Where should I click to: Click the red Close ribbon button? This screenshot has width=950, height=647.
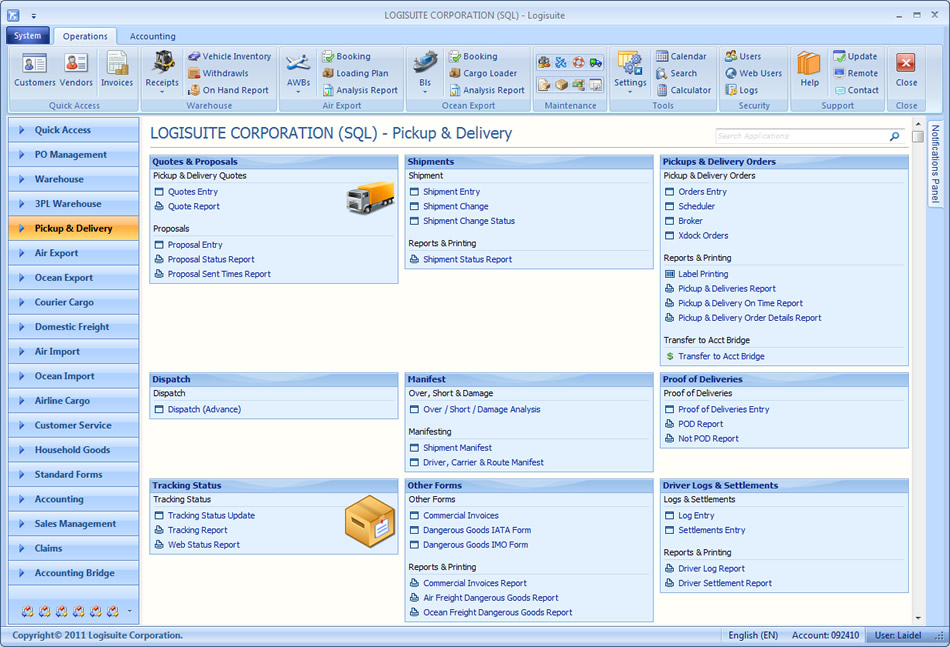tap(906, 70)
